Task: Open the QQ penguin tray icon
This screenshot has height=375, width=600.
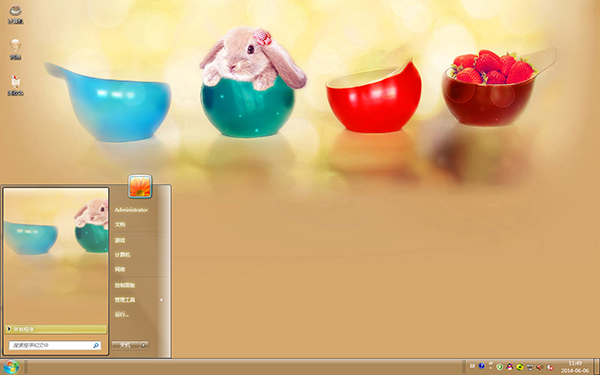Action: click(x=510, y=367)
